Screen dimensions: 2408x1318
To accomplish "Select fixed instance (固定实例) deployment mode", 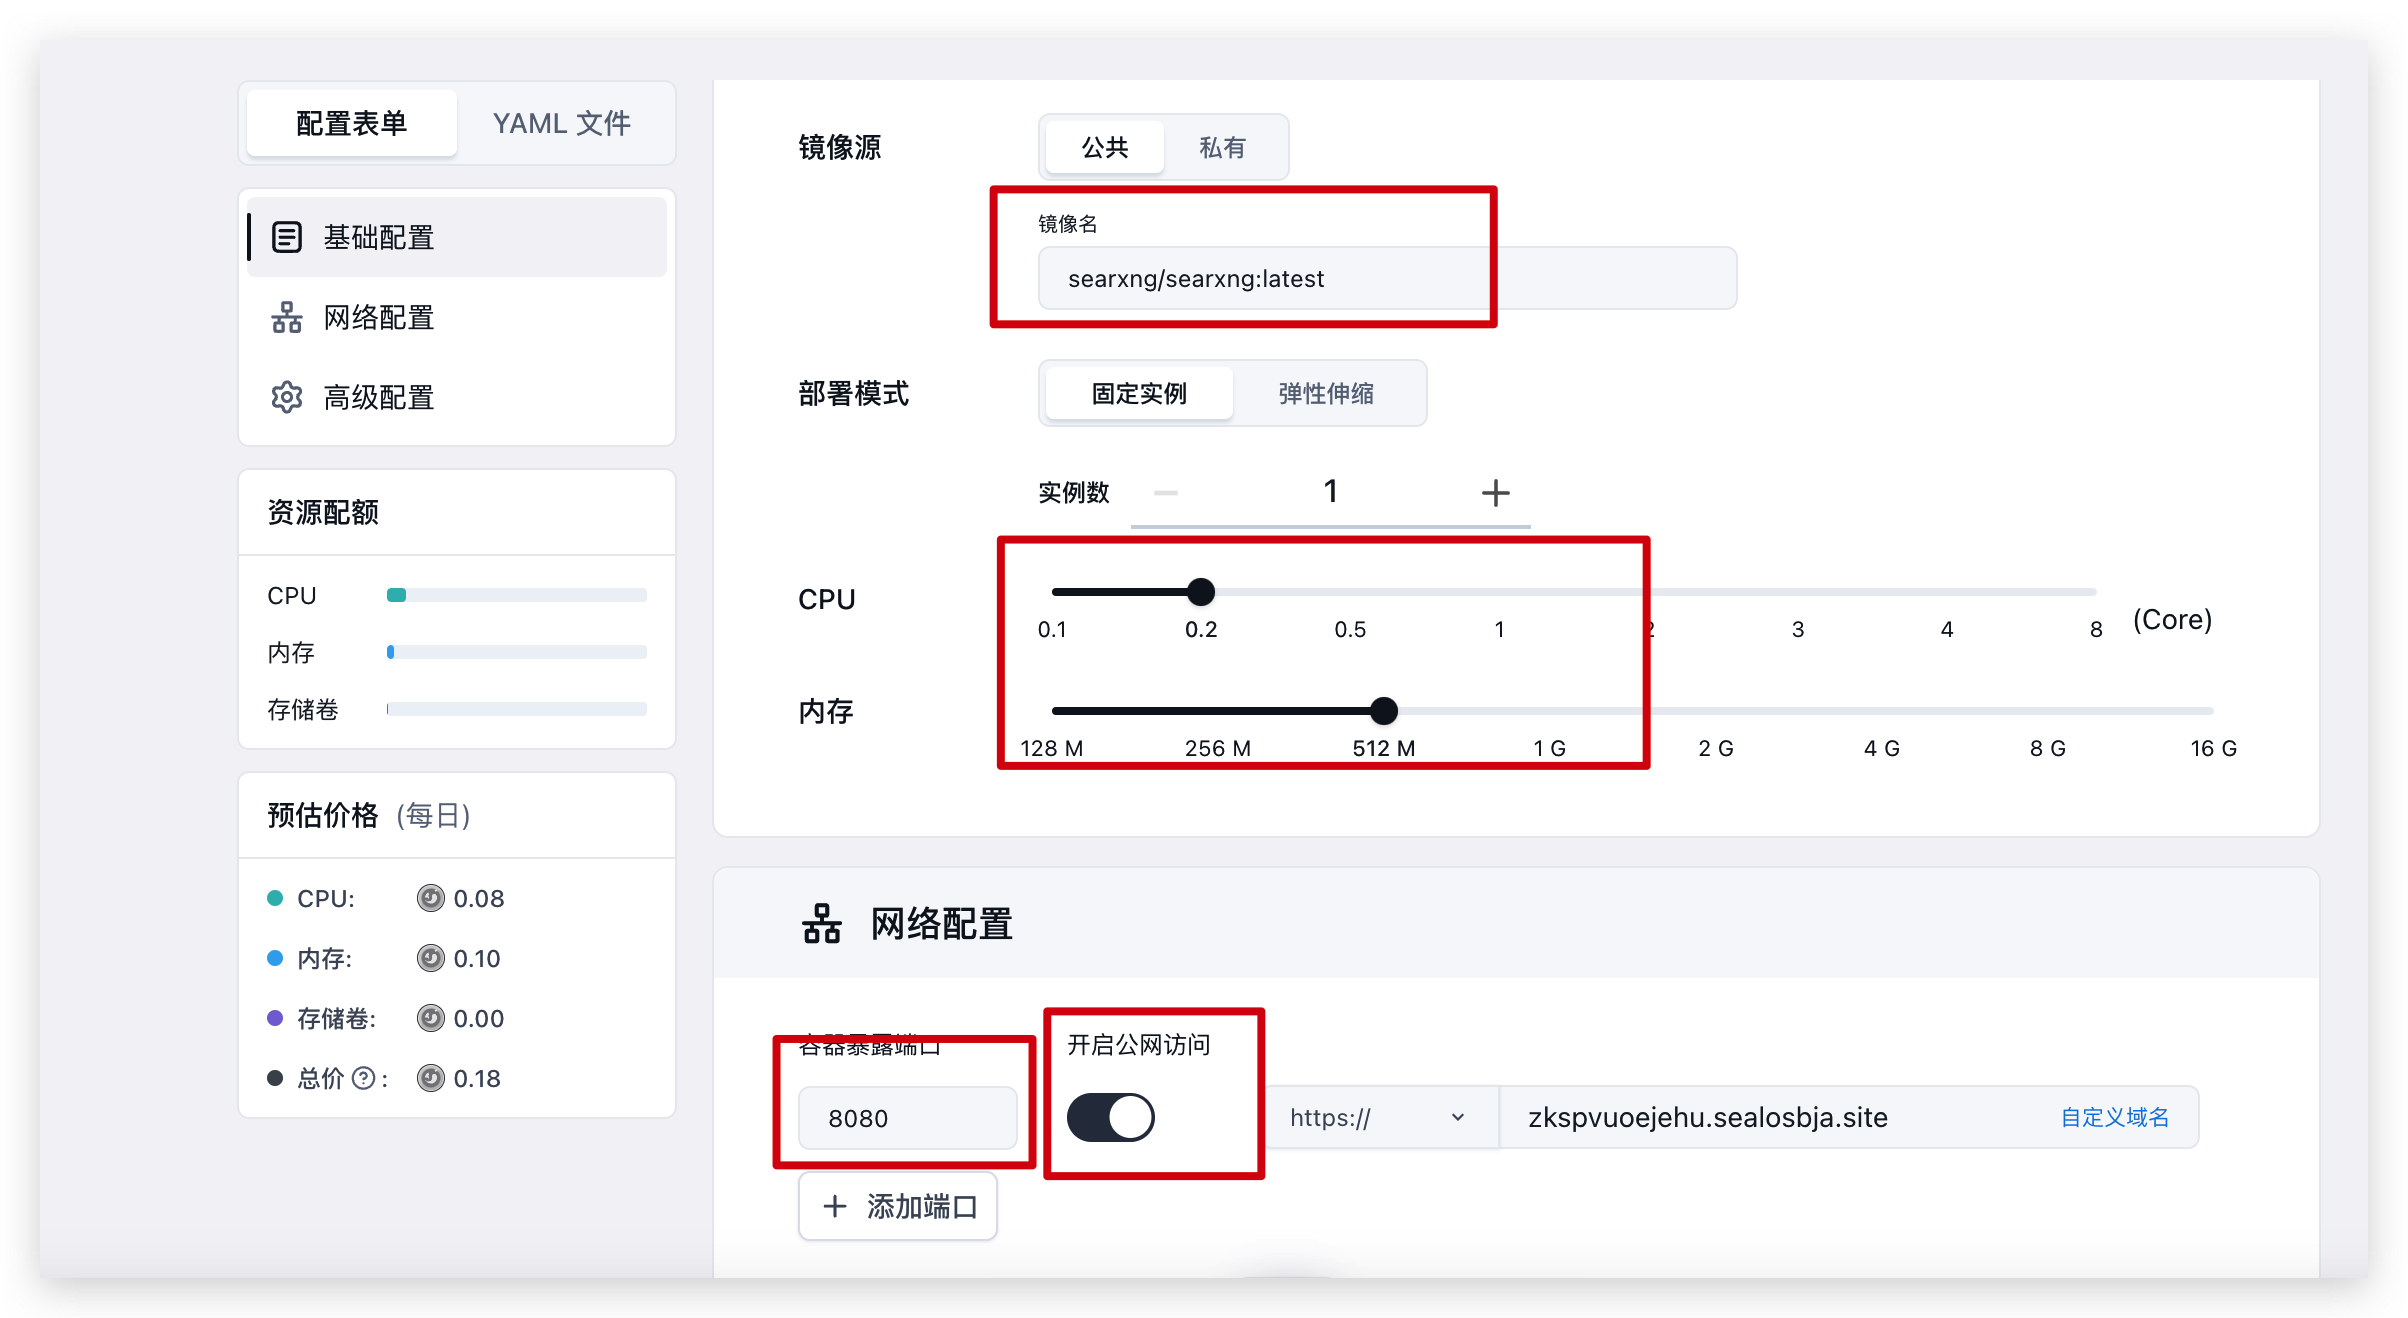I will pyautogui.click(x=1139, y=393).
